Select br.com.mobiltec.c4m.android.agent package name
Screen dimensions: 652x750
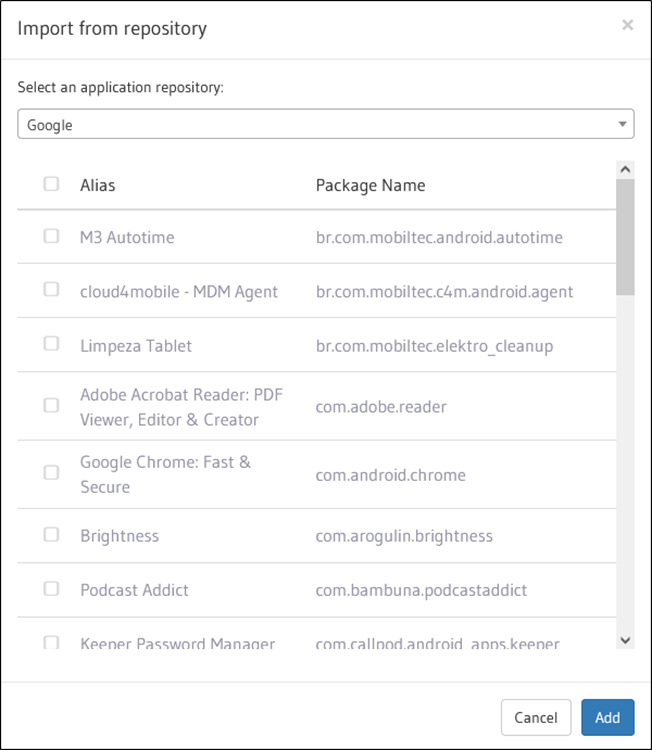[x=444, y=292]
